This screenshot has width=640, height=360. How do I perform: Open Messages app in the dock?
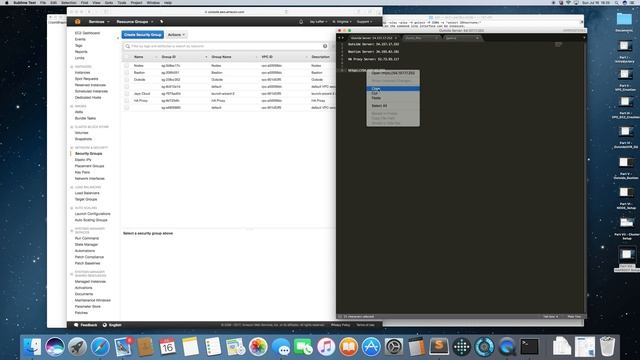pos(281,347)
